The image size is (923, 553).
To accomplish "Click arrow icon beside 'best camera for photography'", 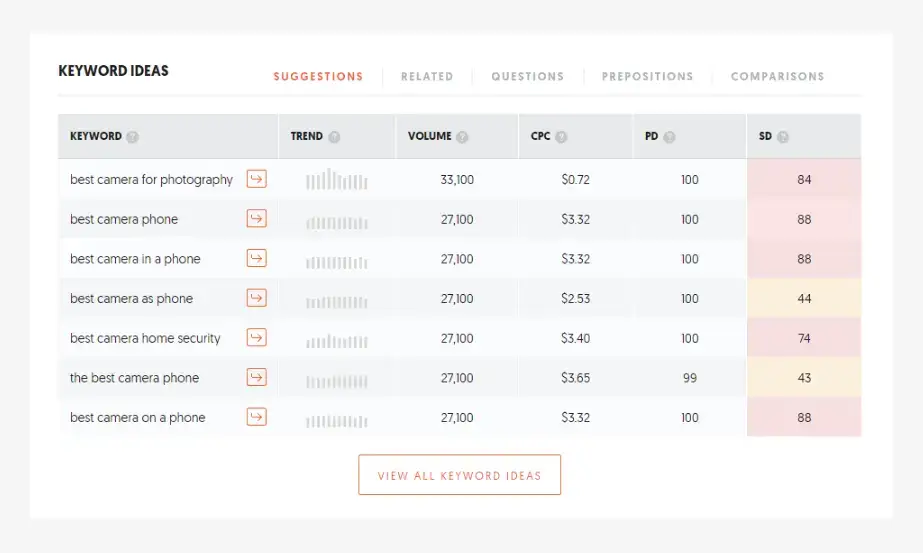I will tap(257, 179).
